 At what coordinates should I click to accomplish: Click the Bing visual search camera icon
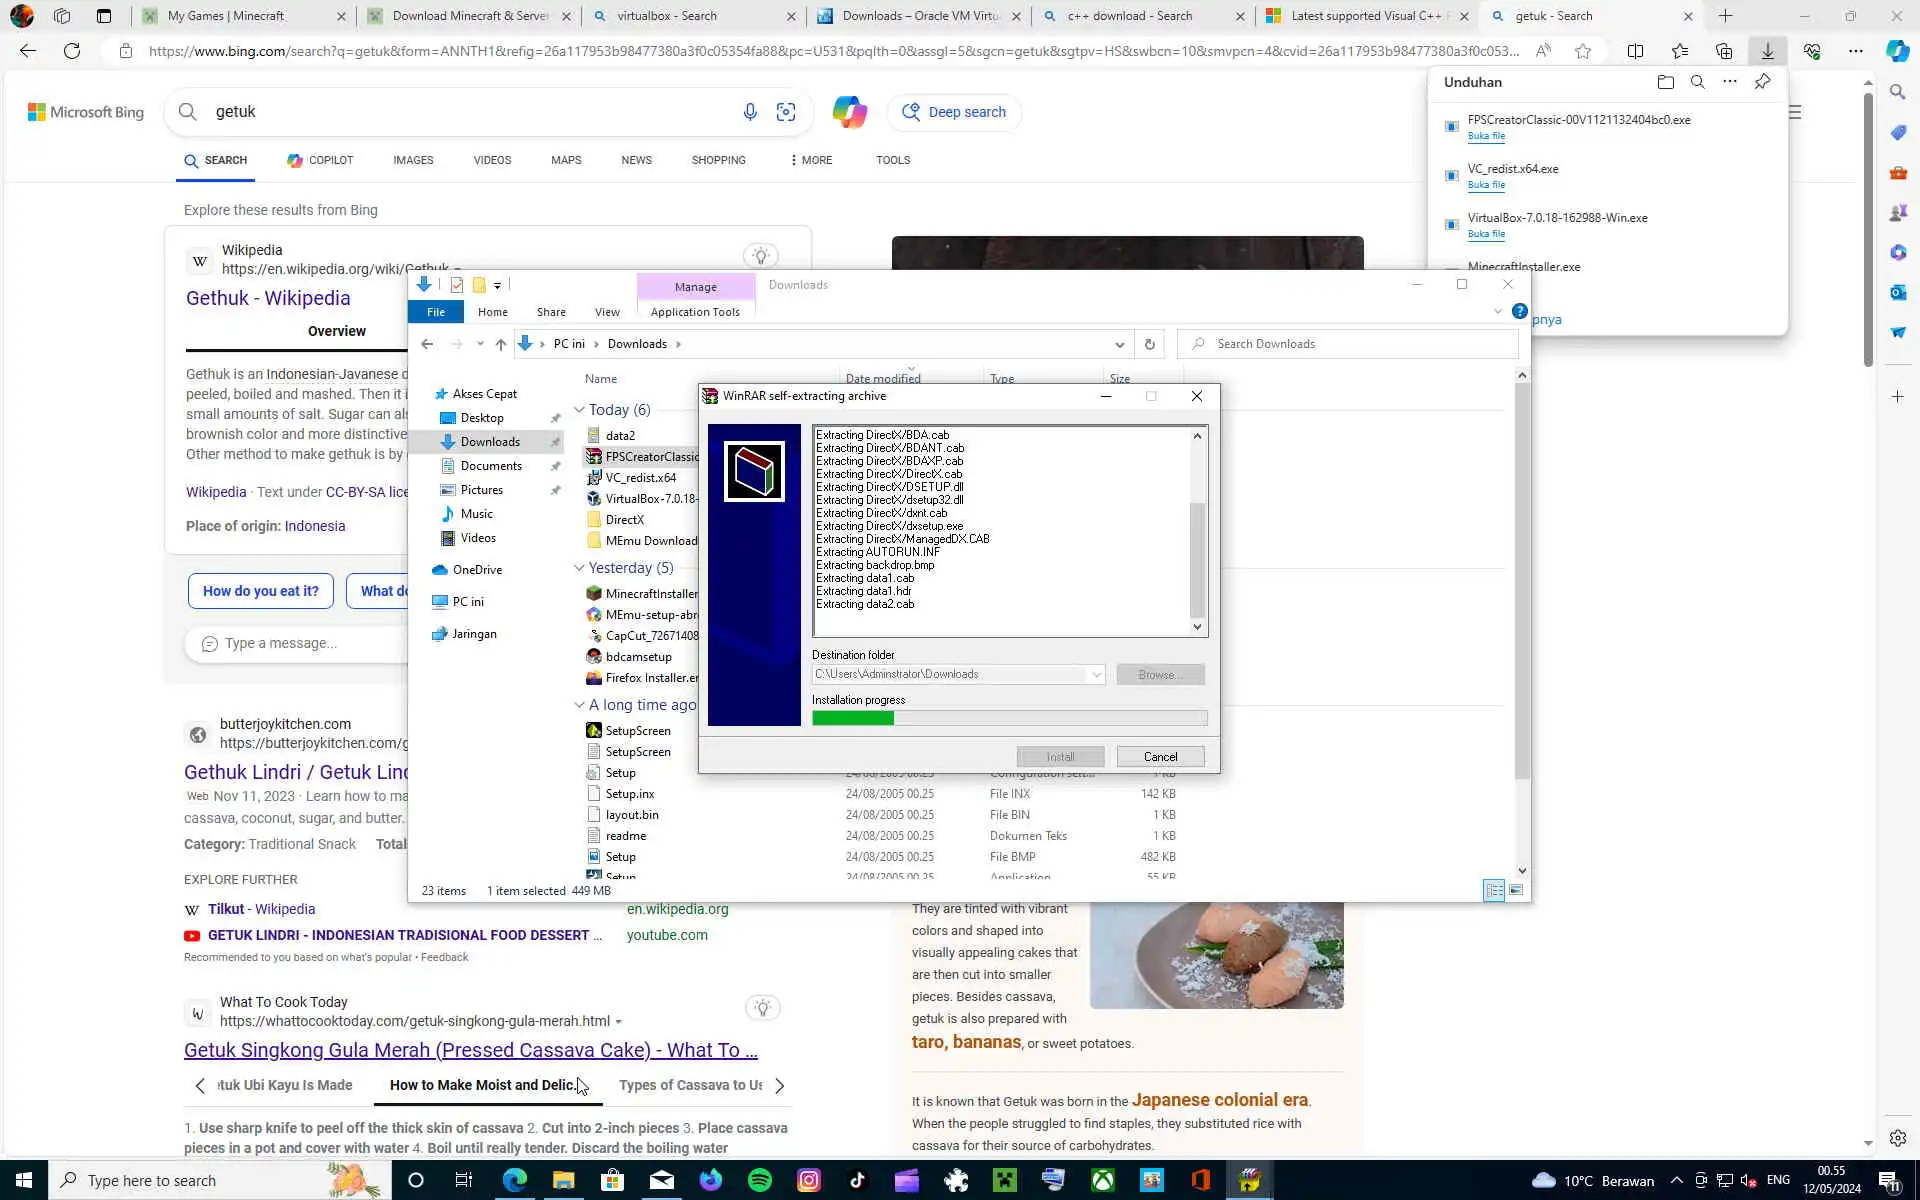point(786,112)
